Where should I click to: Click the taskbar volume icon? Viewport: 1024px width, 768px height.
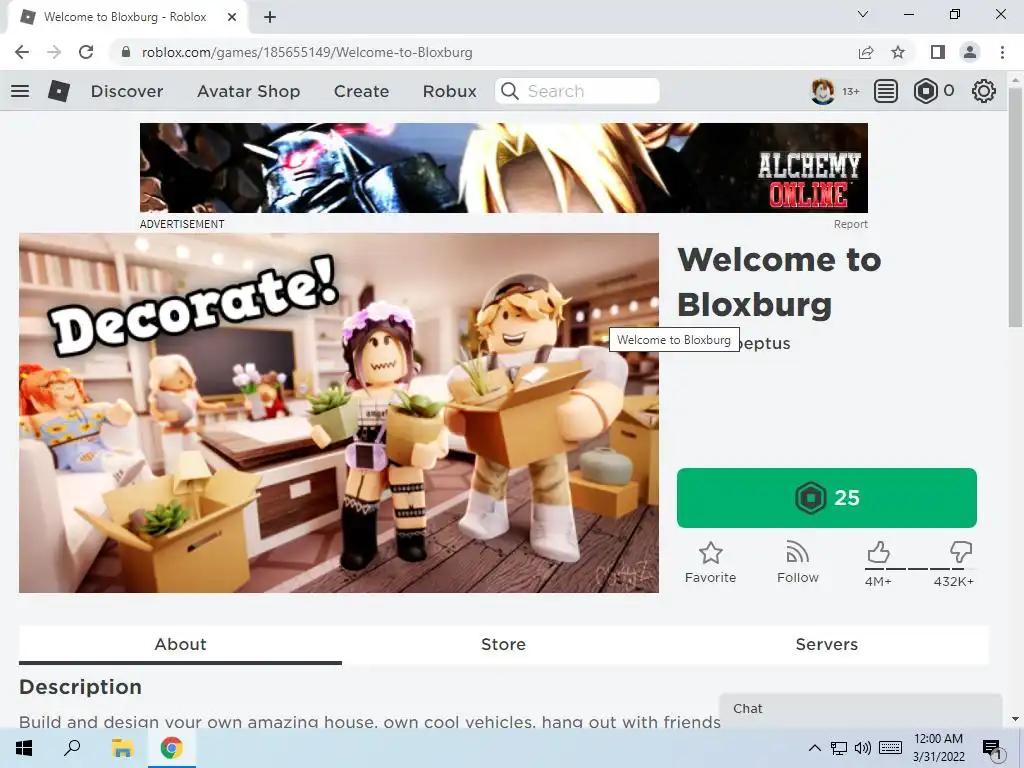863,748
